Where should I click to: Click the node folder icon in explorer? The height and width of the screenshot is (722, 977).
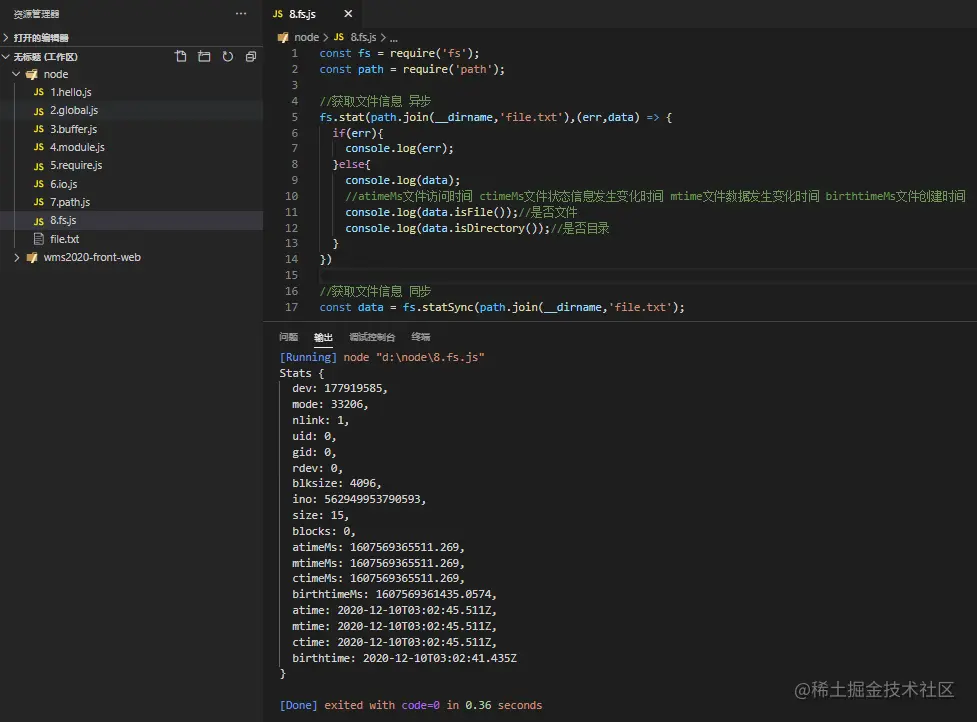click(x=32, y=74)
